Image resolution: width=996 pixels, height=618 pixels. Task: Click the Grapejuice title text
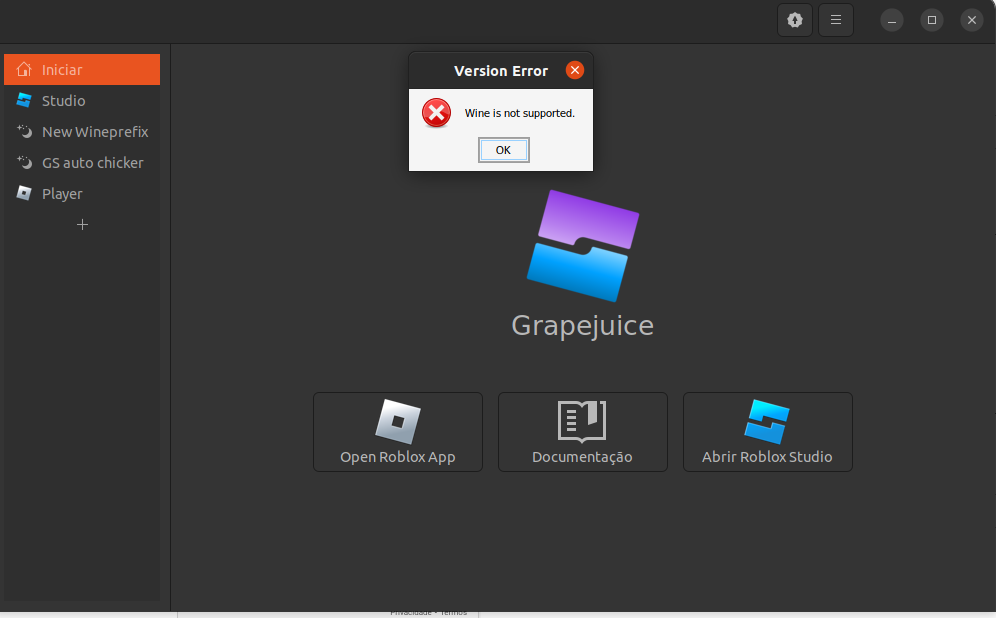582,325
